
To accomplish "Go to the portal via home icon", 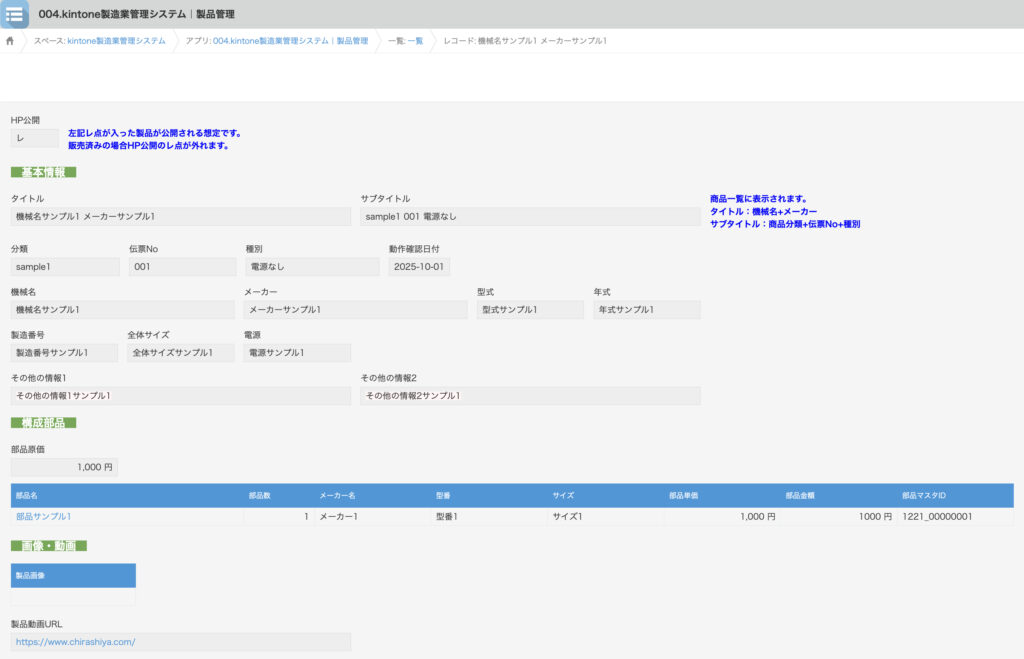I will 10,41.
